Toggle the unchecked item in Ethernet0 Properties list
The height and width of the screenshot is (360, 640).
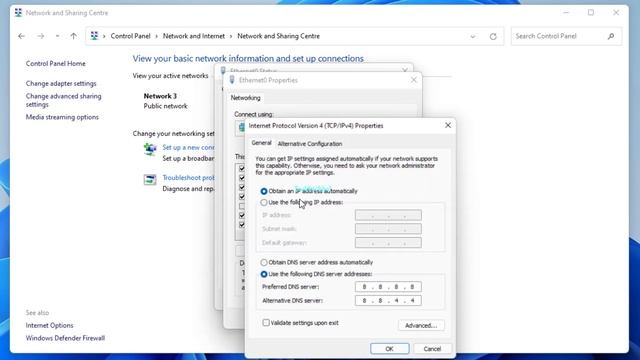[x=242, y=206]
